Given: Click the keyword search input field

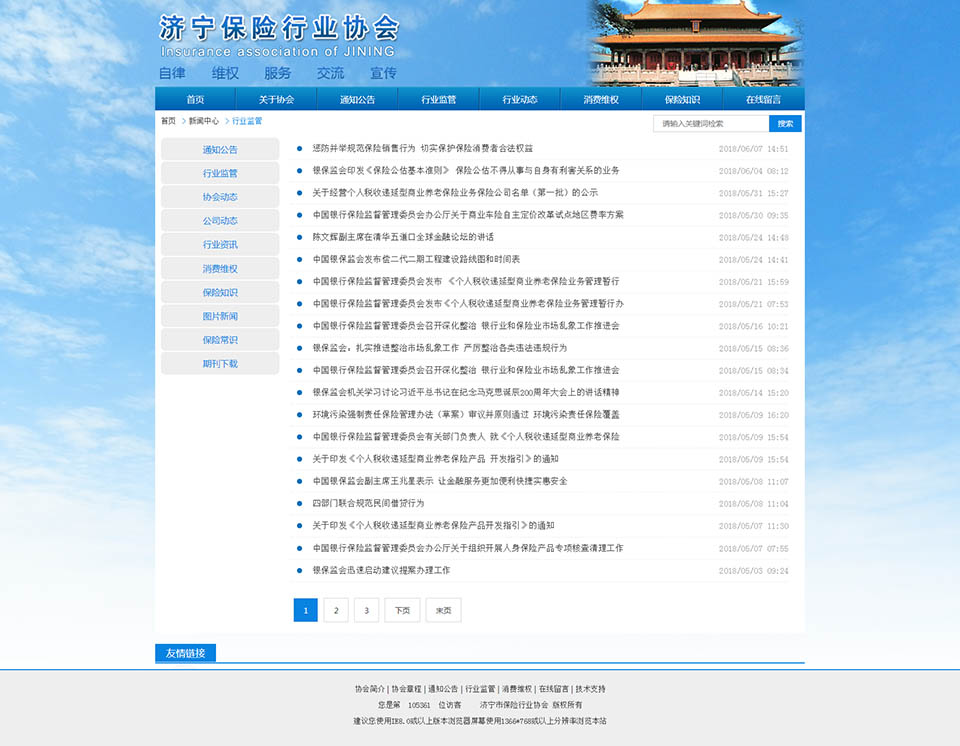Looking at the screenshot, I should coord(711,124).
